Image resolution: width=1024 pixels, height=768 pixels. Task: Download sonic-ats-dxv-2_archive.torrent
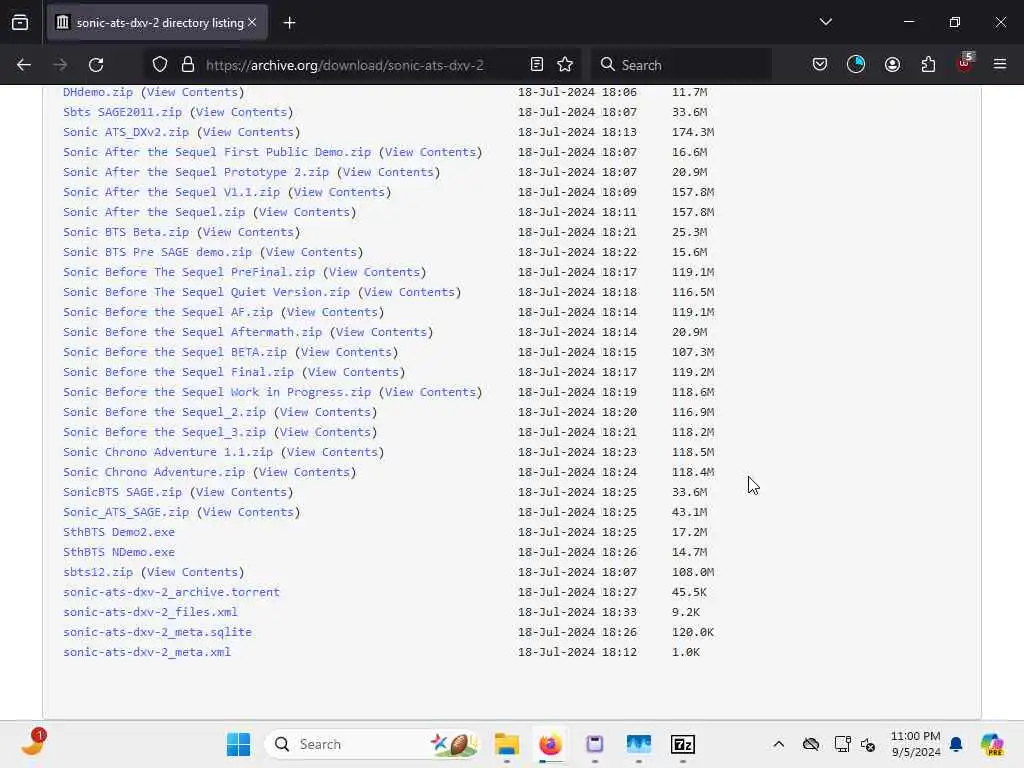pos(171,592)
